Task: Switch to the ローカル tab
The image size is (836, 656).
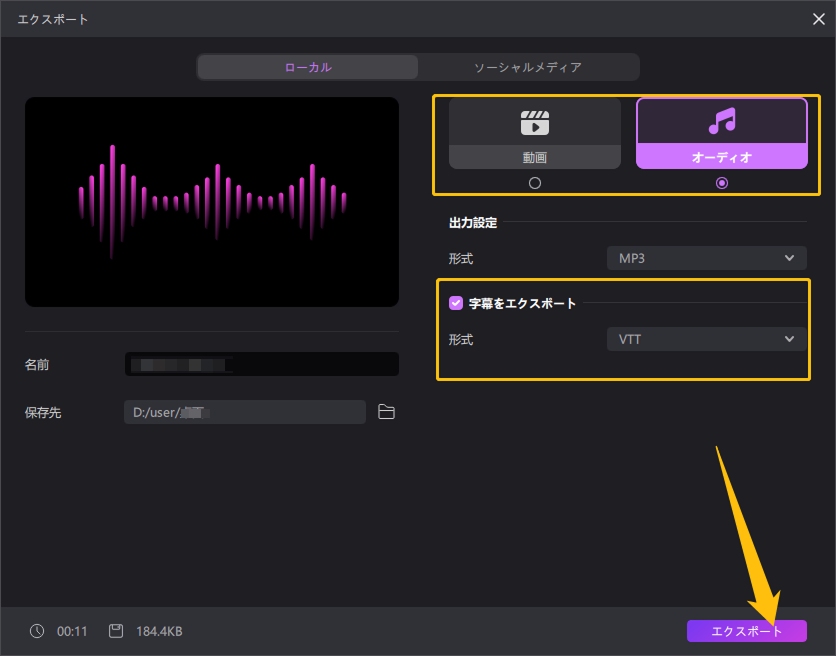Action: [x=307, y=66]
